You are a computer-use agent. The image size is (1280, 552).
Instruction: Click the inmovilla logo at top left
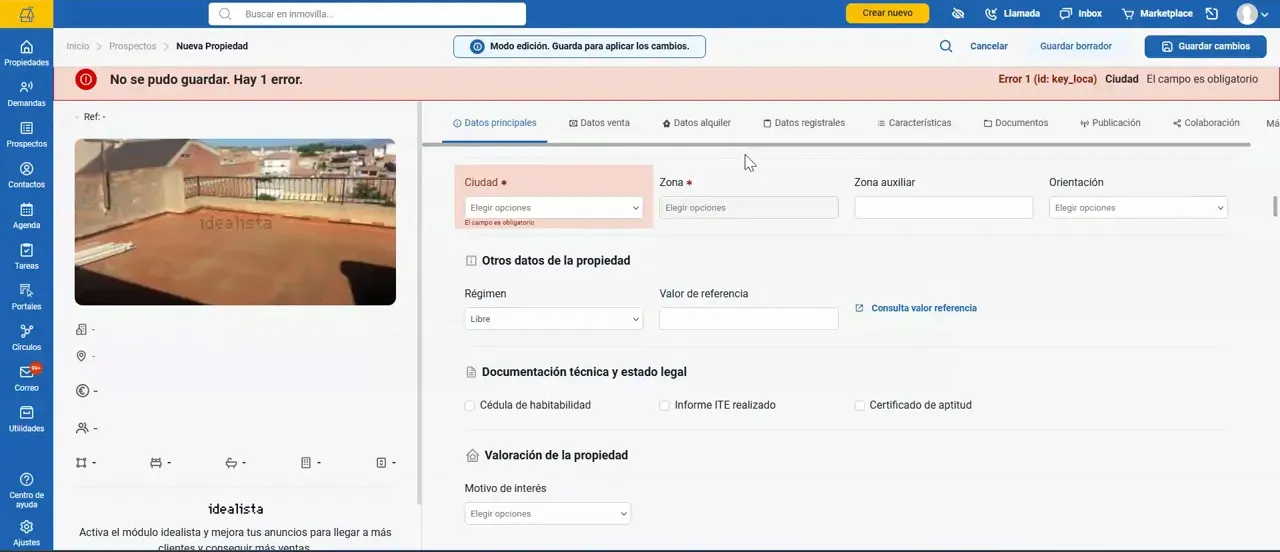tap(26, 14)
